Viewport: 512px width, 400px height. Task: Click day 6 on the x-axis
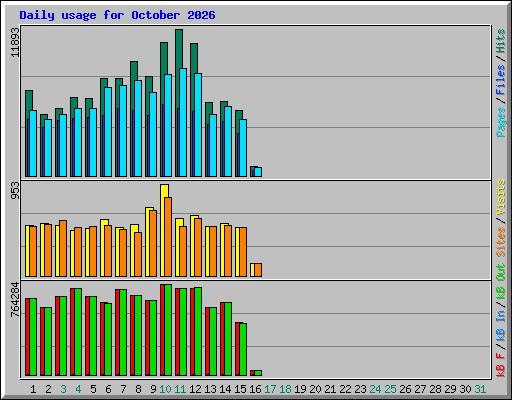tap(108, 389)
